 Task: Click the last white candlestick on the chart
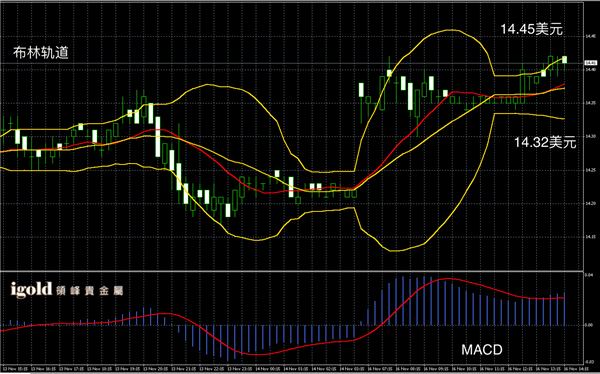tap(564, 60)
